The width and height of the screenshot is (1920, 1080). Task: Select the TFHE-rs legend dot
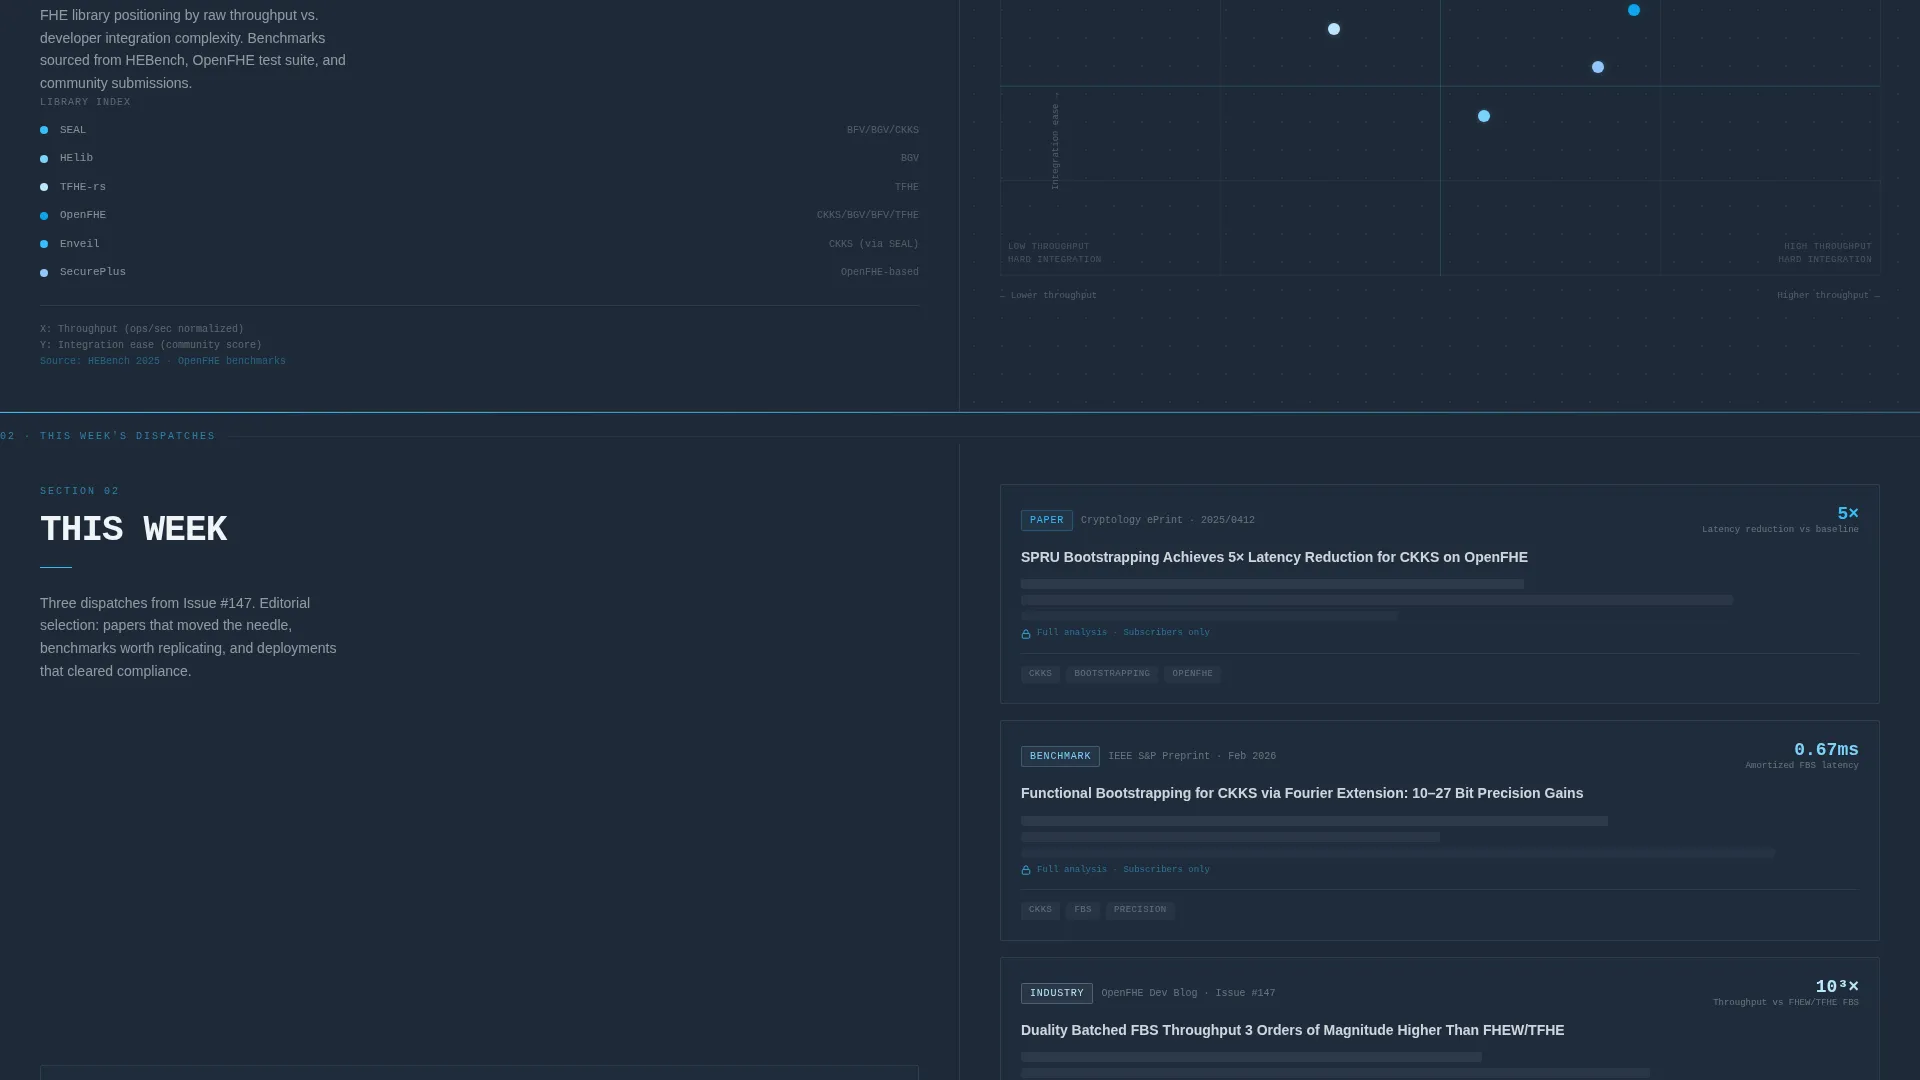tap(44, 187)
